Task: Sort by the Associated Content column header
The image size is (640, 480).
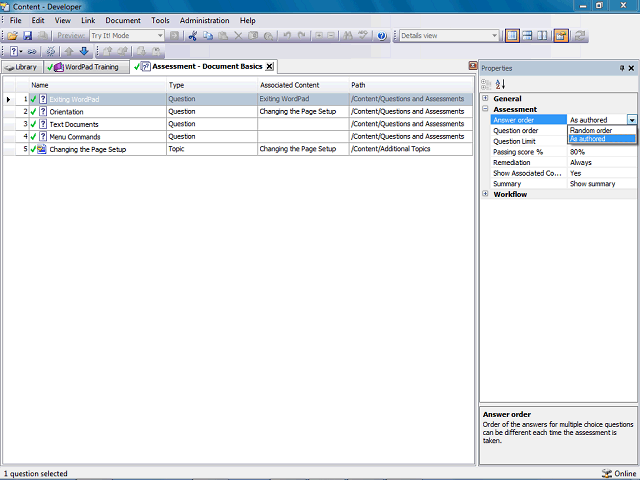Action: point(303,85)
